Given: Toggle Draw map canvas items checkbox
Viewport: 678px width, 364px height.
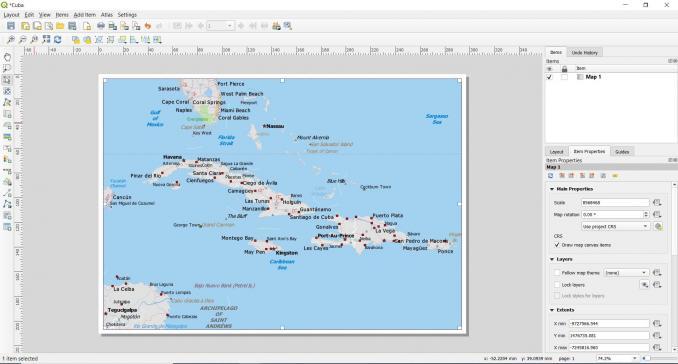Looking at the screenshot, I should coord(557,245).
